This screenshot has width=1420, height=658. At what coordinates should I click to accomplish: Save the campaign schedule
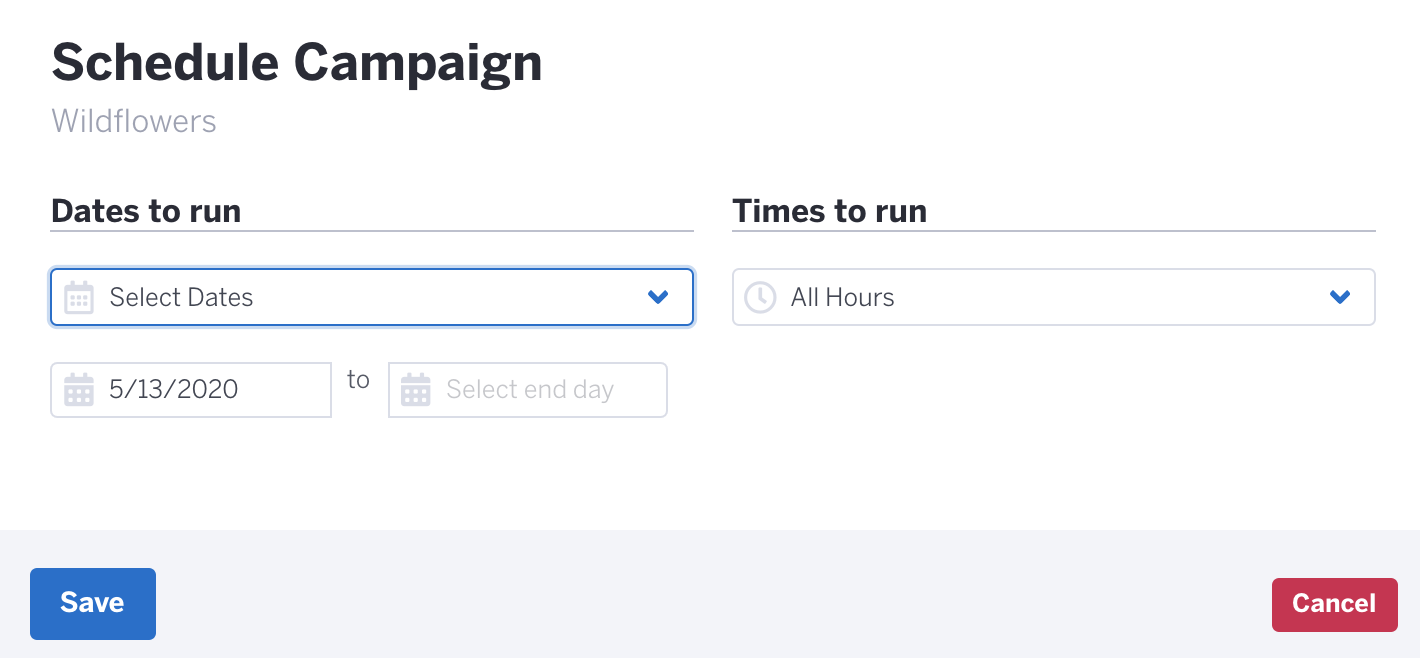click(x=93, y=603)
